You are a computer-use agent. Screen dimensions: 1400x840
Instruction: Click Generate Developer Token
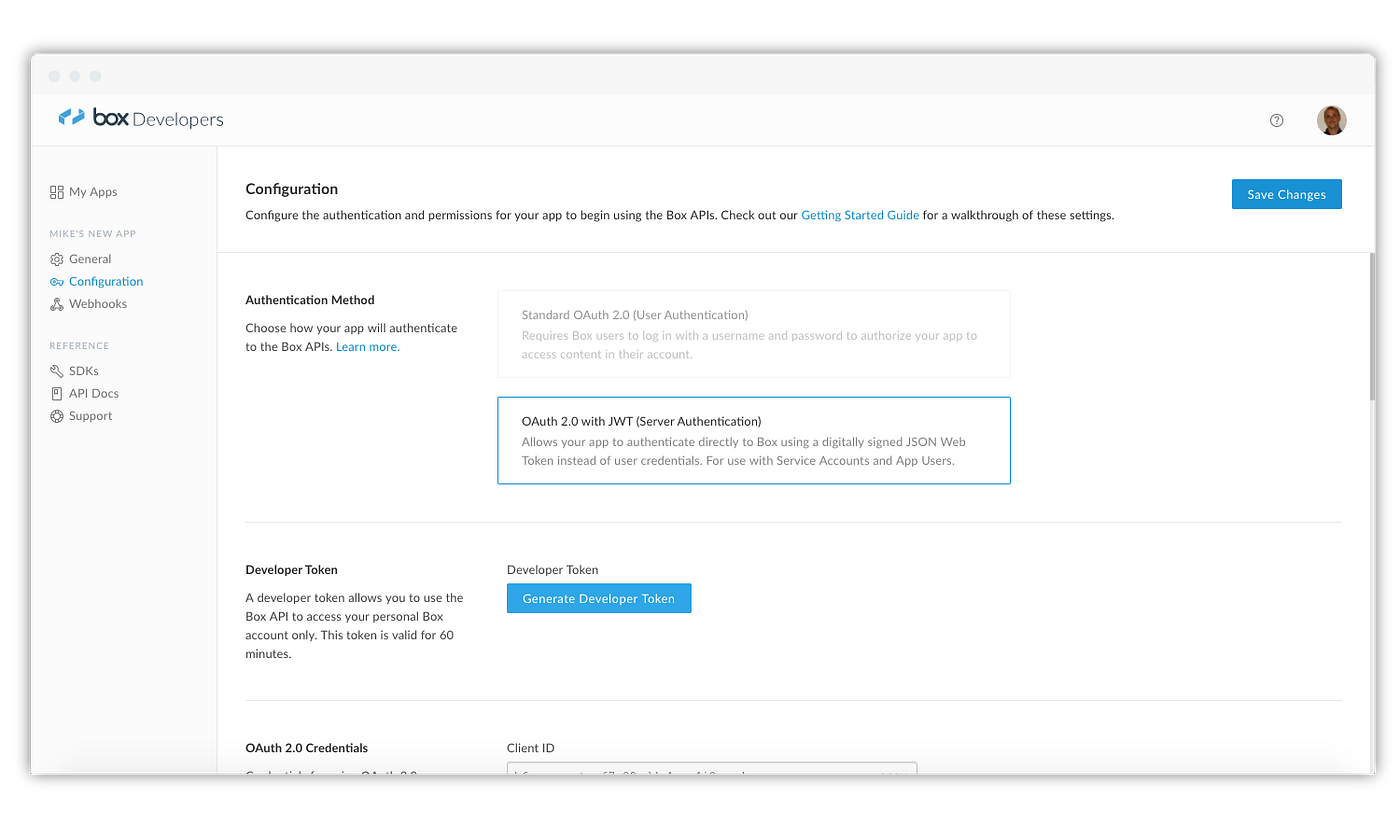(x=598, y=598)
